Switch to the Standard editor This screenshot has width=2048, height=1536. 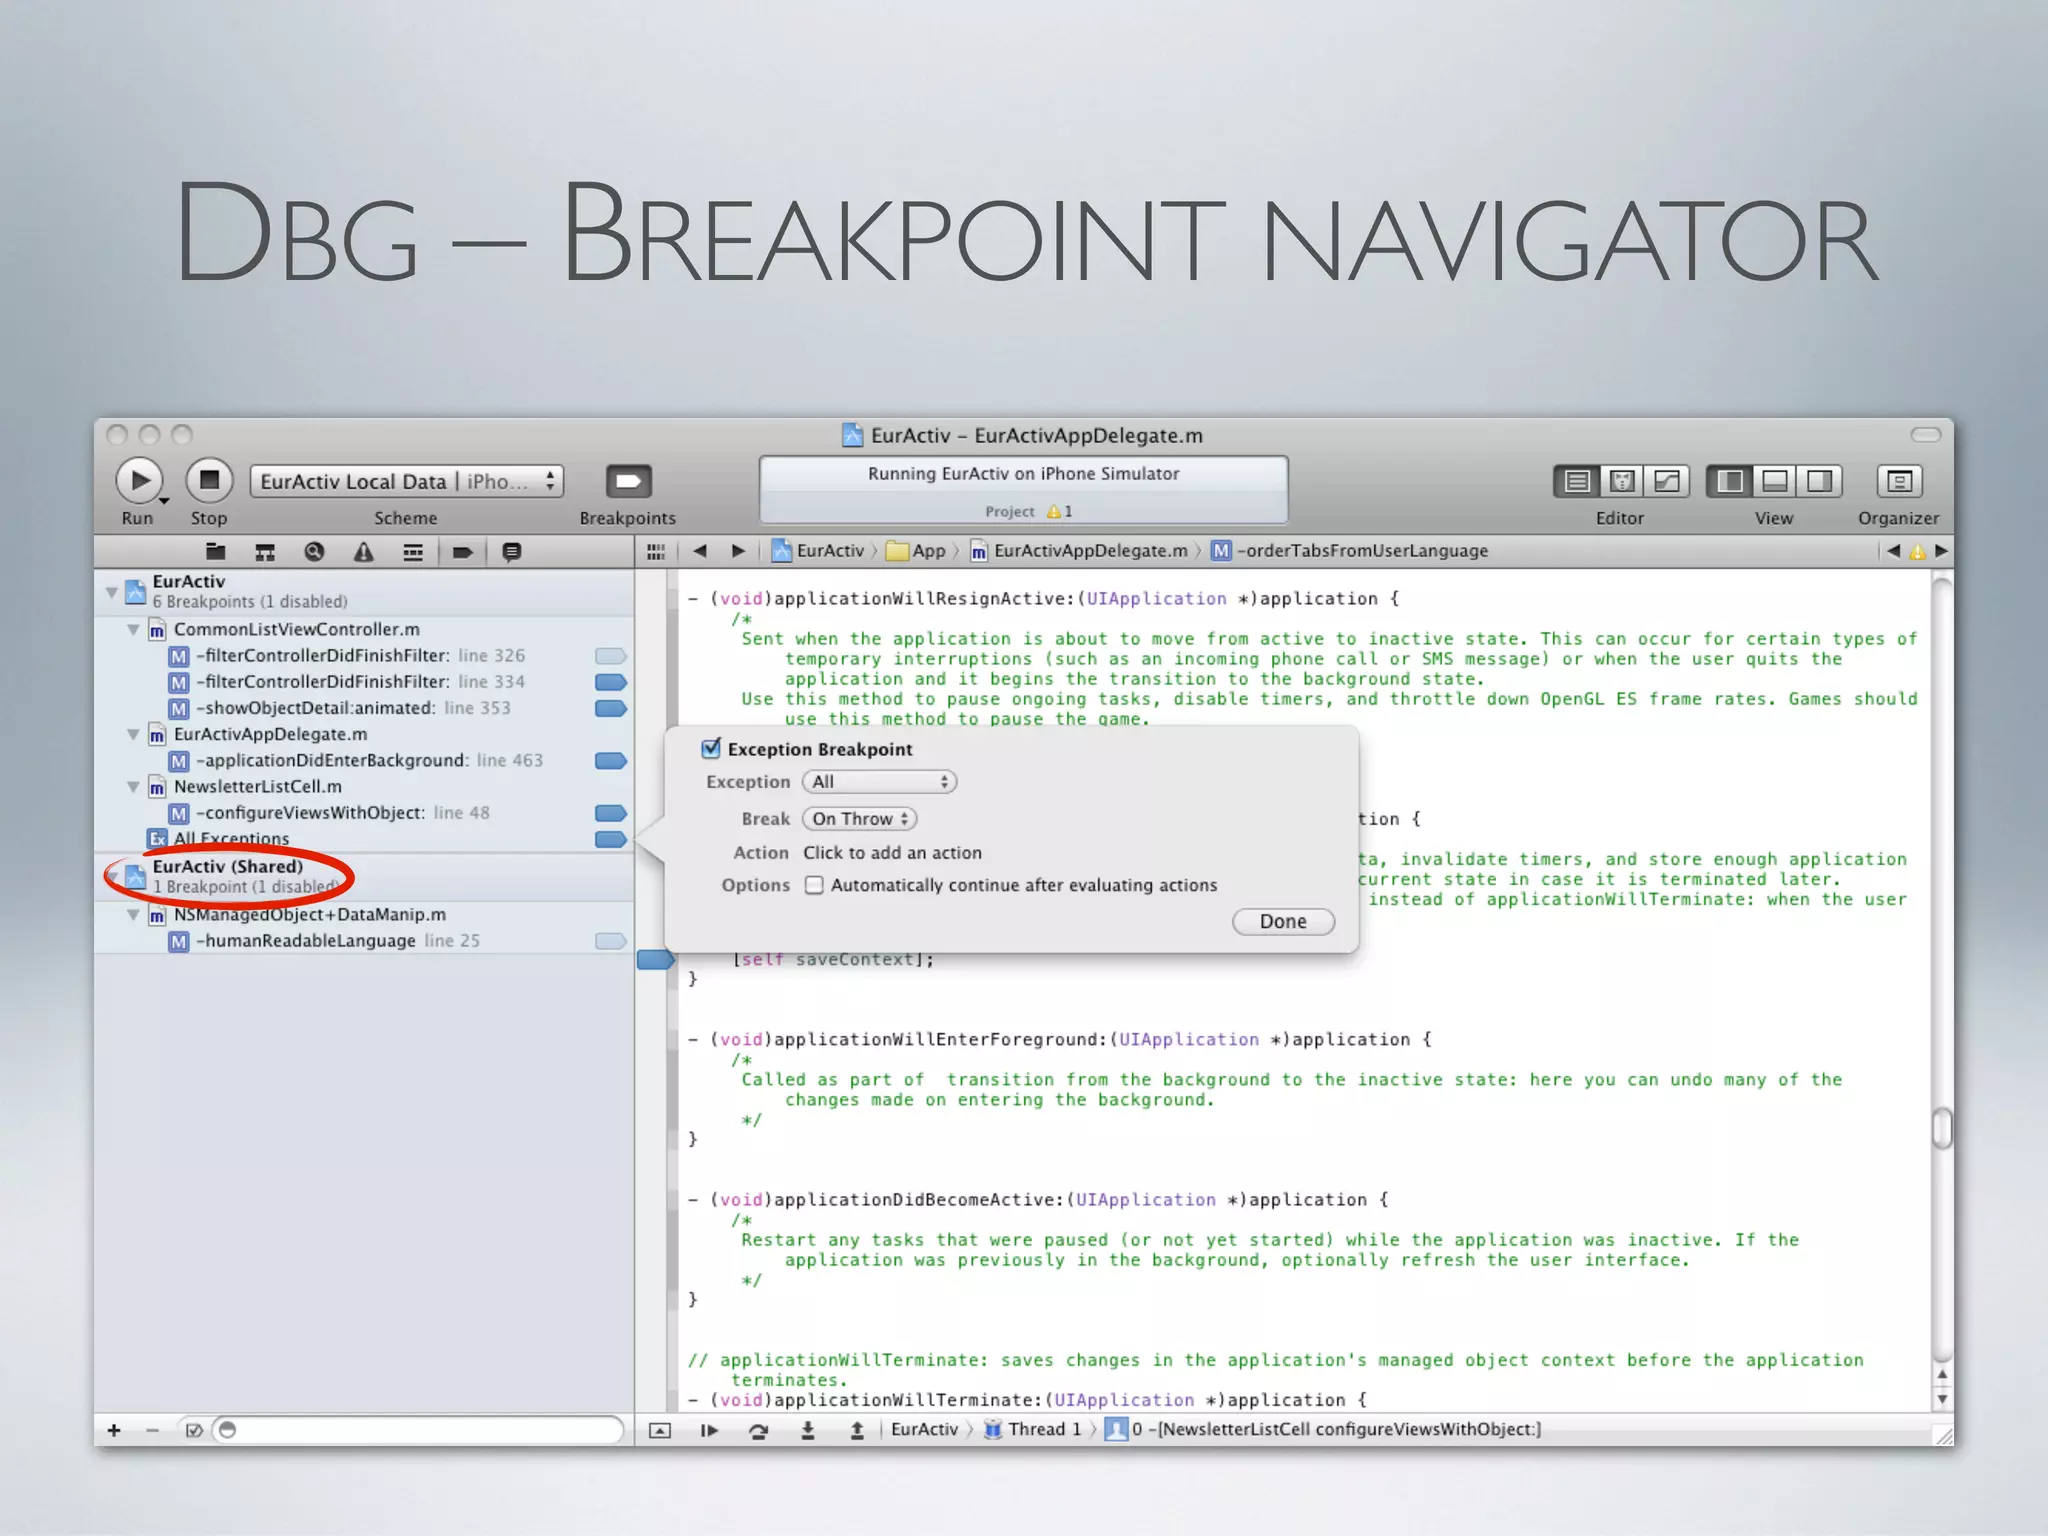pos(1577,482)
